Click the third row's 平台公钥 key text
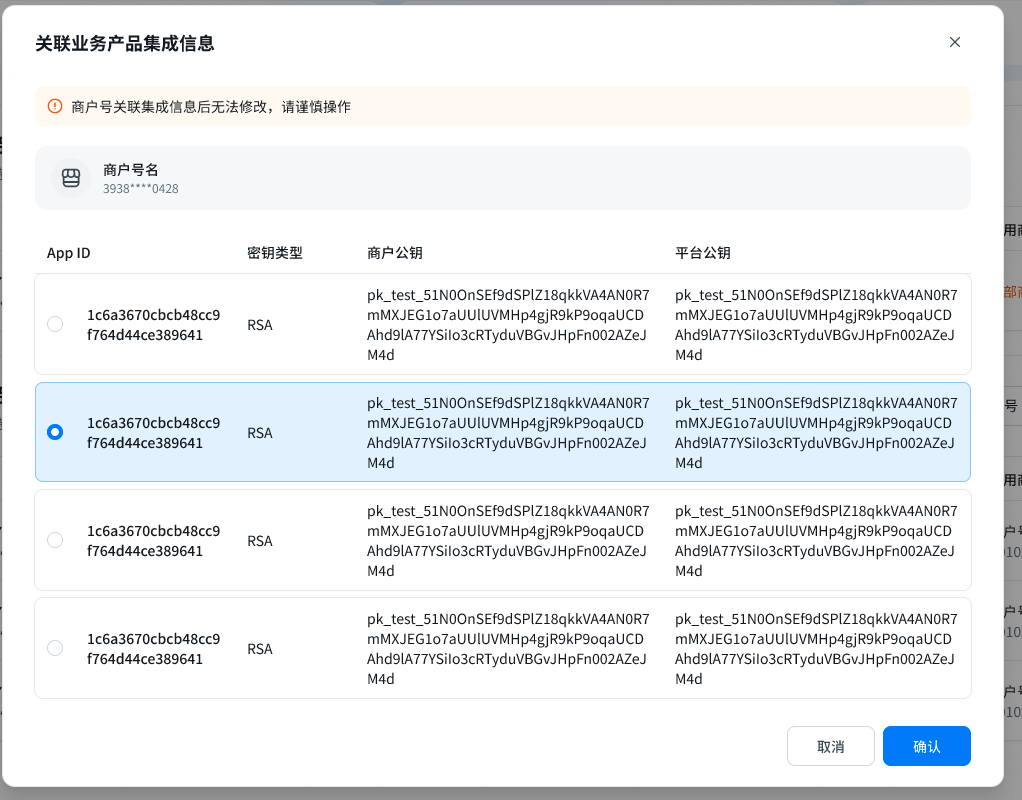The height and width of the screenshot is (800, 1022). point(816,540)
